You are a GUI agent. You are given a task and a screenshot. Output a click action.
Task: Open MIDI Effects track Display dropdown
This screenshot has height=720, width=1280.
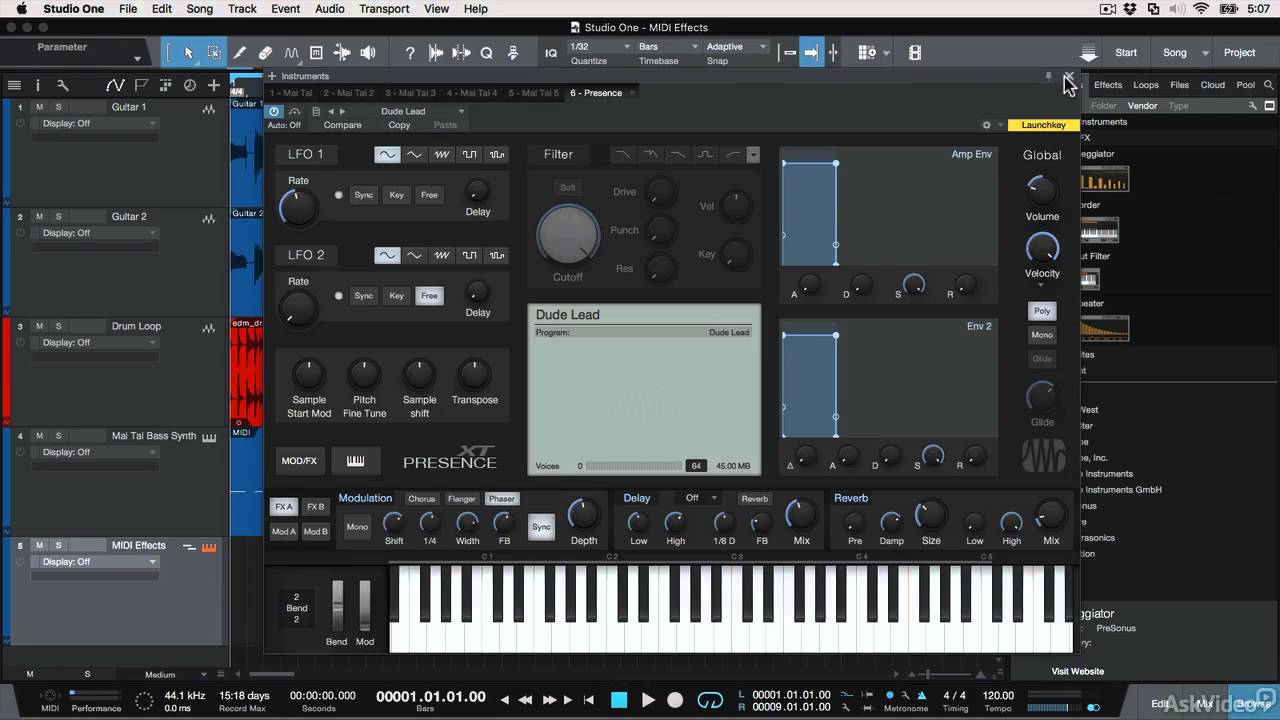(x=96, y=562)
